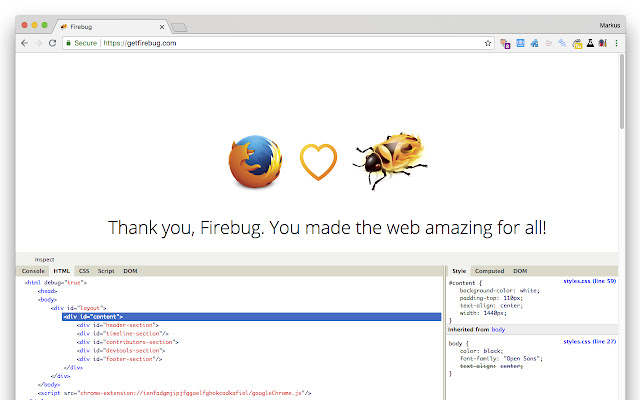The image size is (640, 400).
Task: Bookmark this page with the star icon
Action: pos(488,43)
